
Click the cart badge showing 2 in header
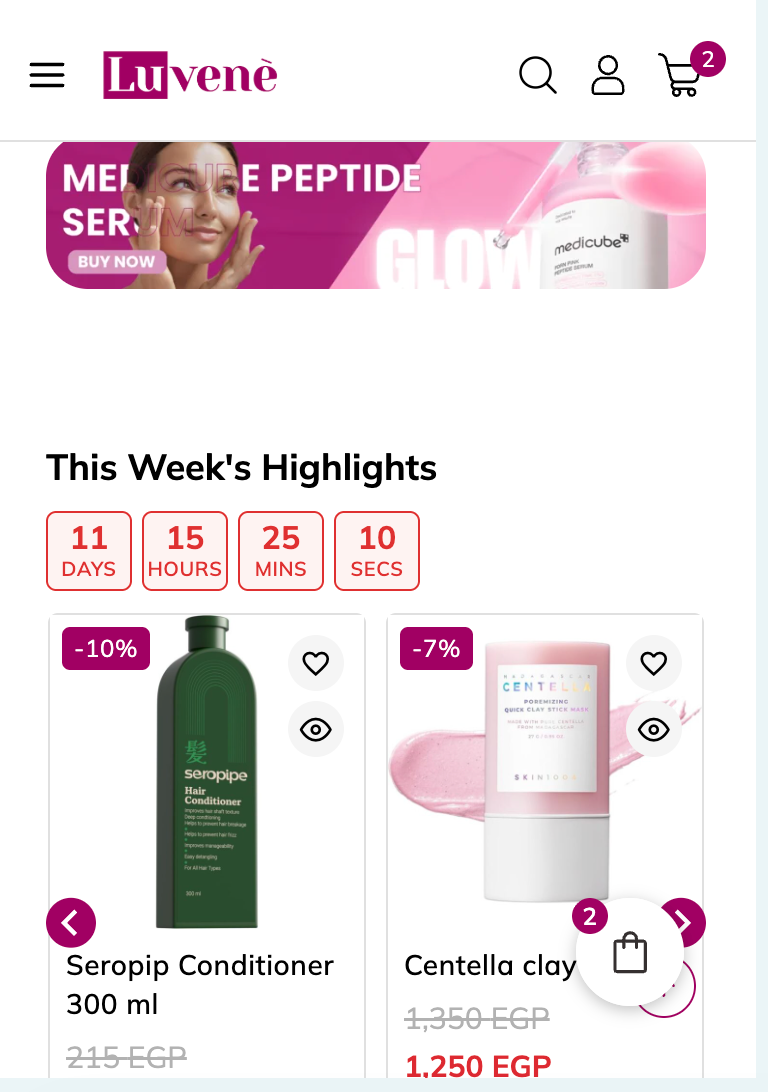[707, 59]
